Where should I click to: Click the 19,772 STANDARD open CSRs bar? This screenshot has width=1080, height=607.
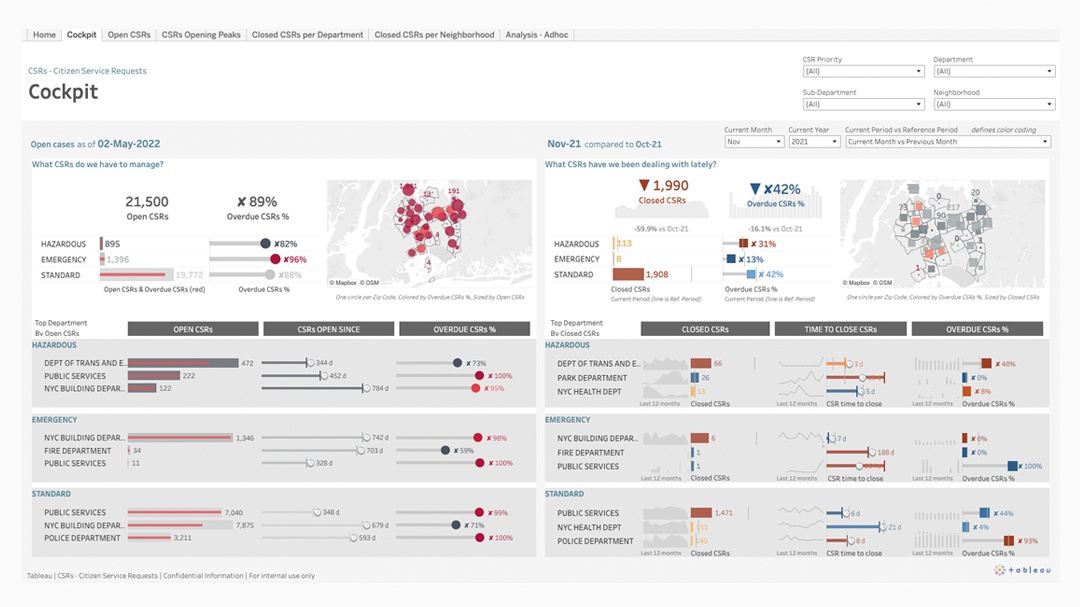coord(136,274)
